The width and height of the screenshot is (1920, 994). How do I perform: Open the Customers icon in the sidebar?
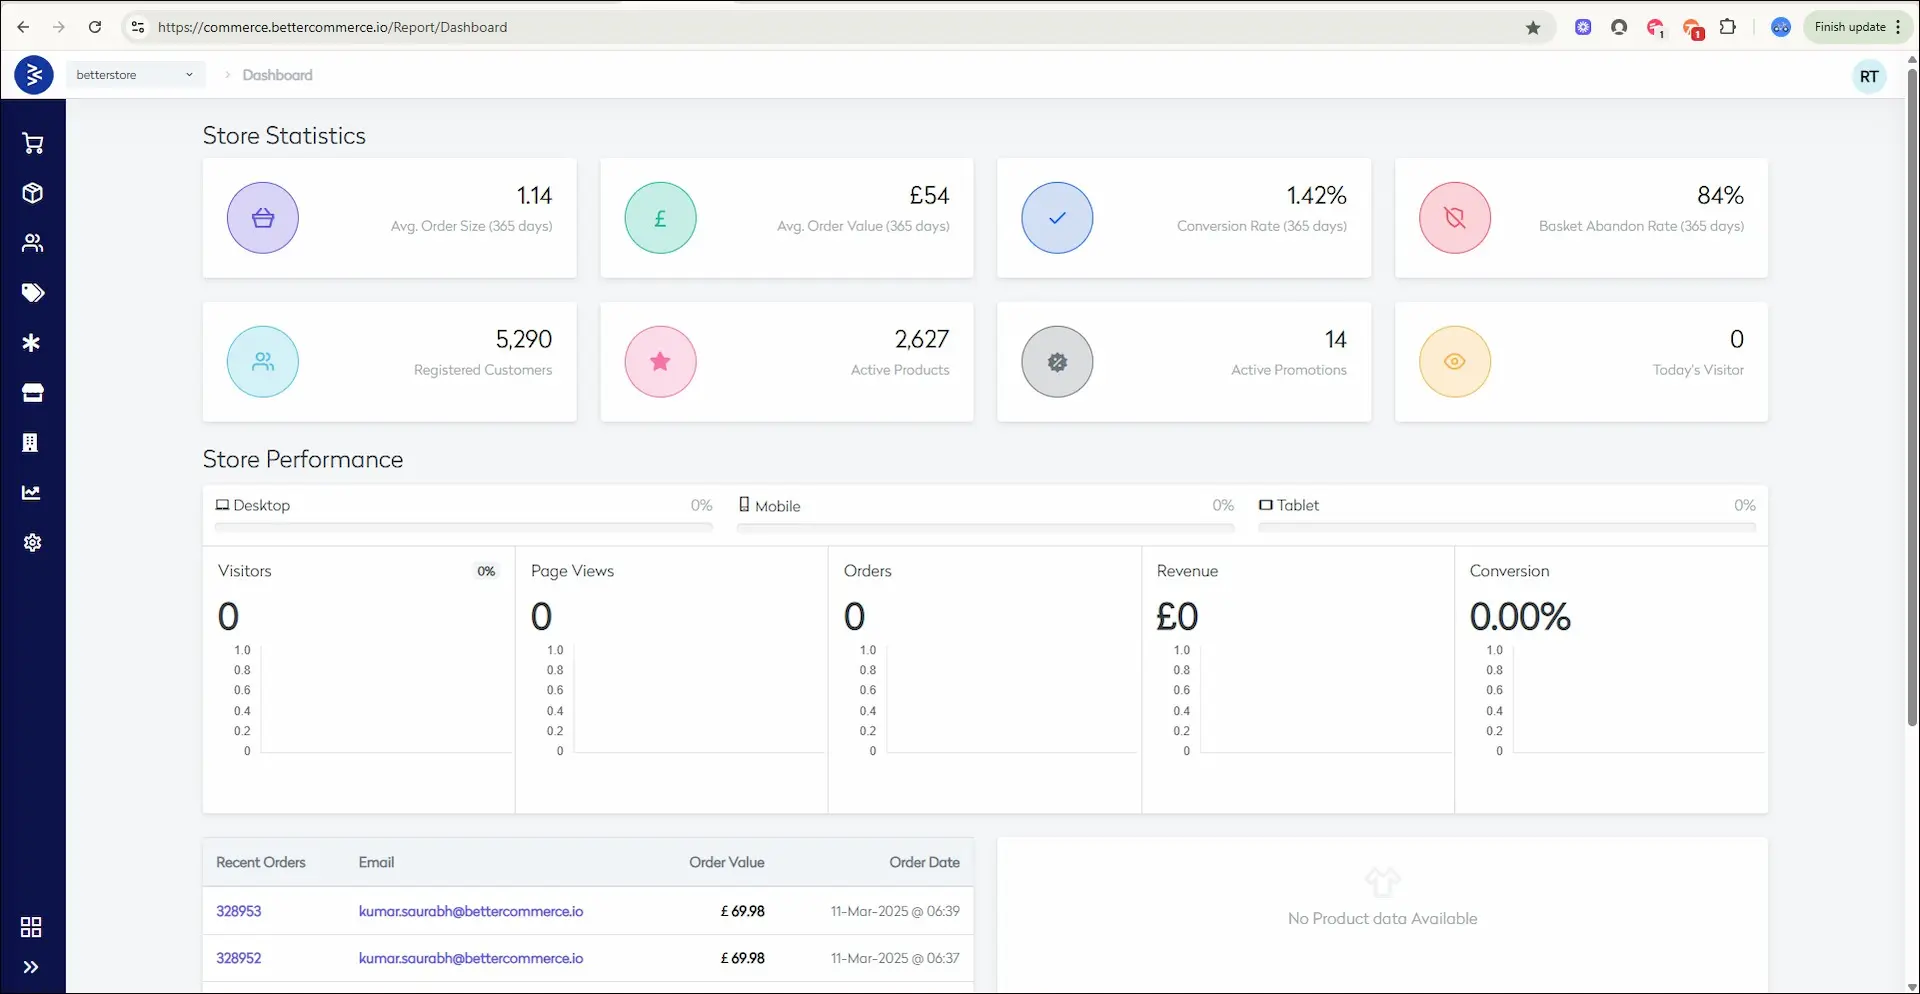[x=33, y=242]
